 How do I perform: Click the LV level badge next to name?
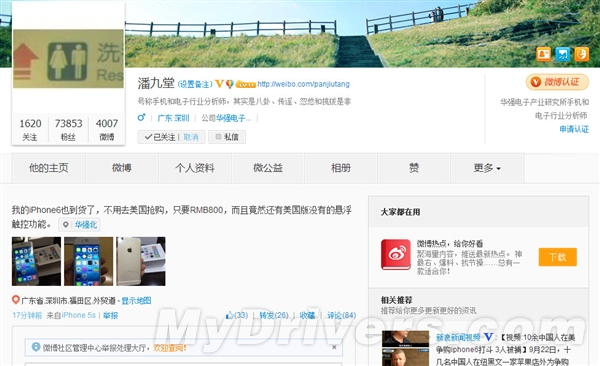245,85
